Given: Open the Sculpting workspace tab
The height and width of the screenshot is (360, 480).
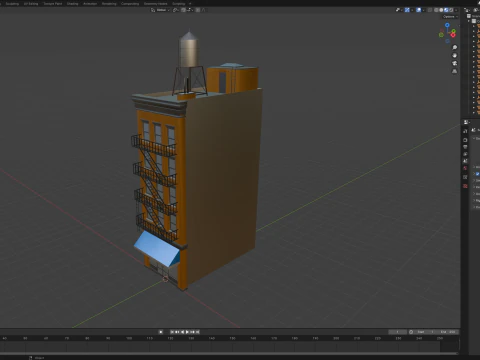Looking at the screenshot, I should point(12,4).
